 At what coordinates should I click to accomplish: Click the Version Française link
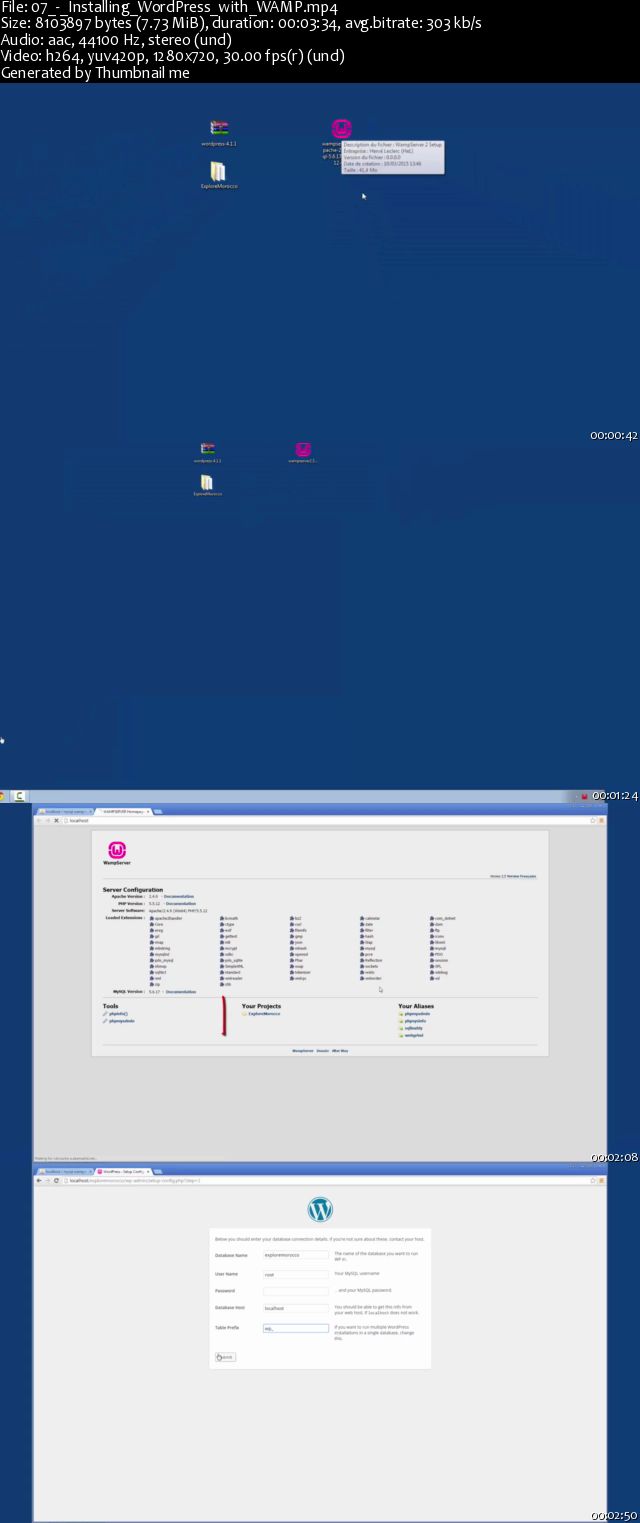519,876
